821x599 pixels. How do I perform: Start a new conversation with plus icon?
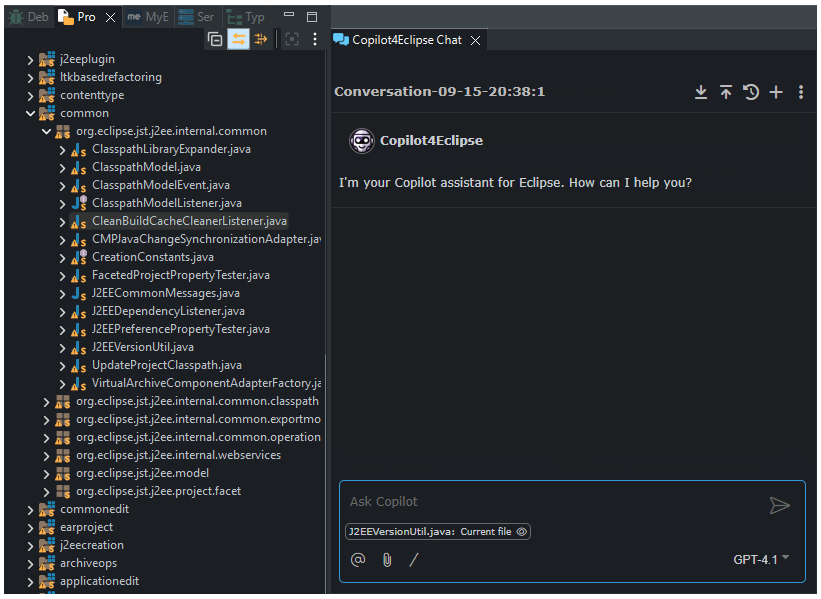(x=776, y=92)
